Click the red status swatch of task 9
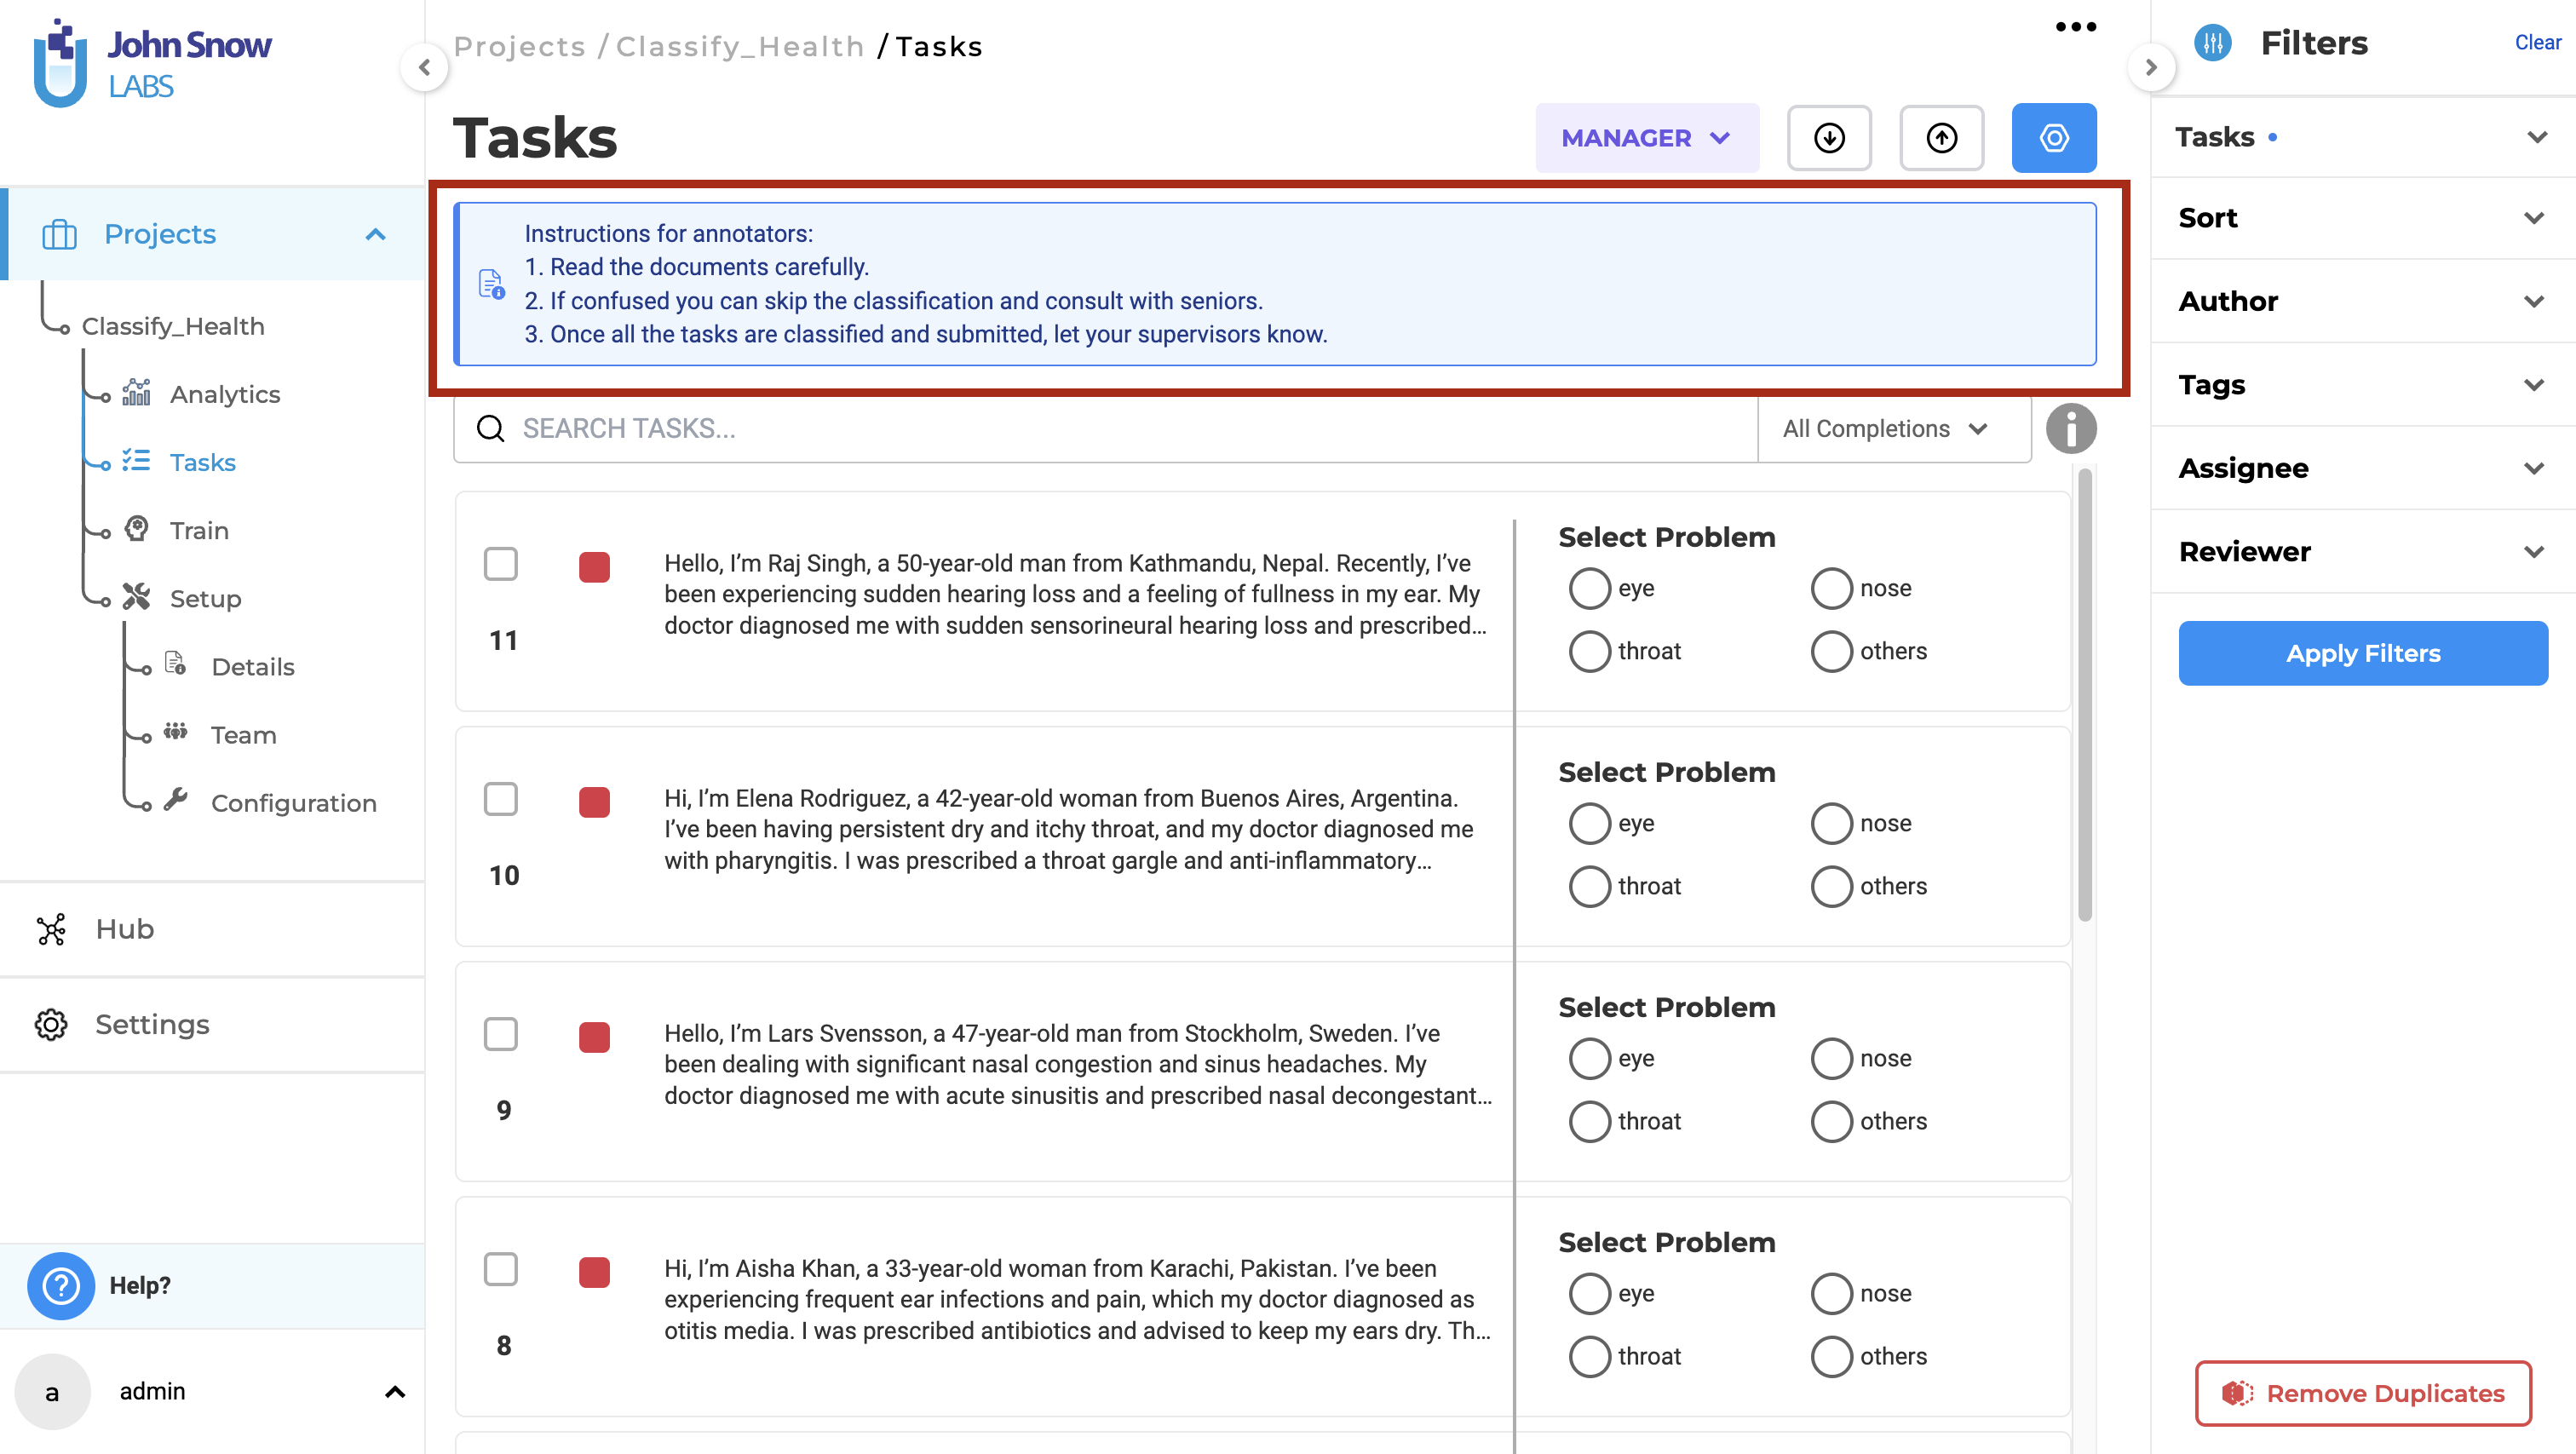 pos(594,1037)
